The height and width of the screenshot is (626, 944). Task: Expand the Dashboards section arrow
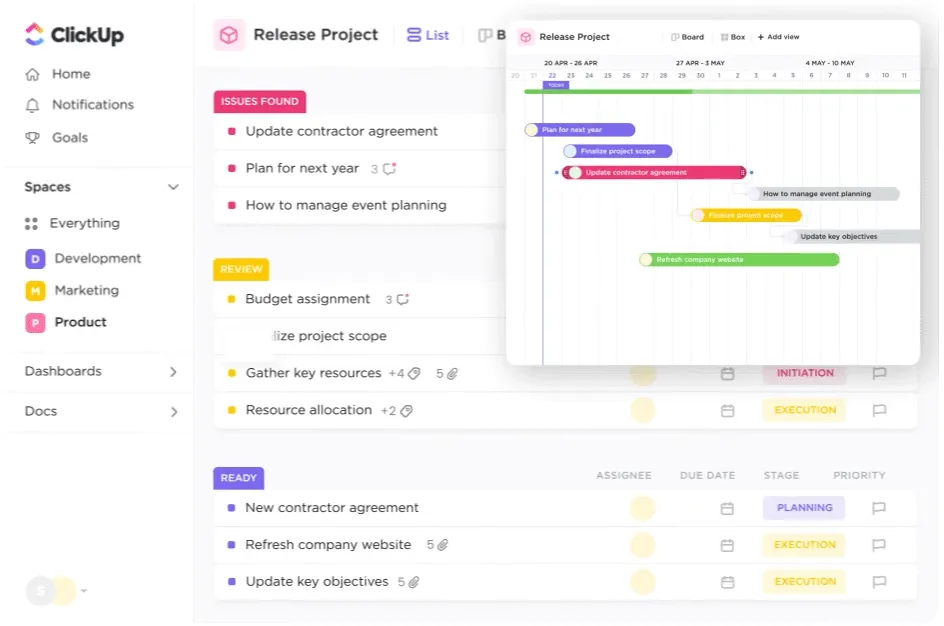(x=173, y=372)
